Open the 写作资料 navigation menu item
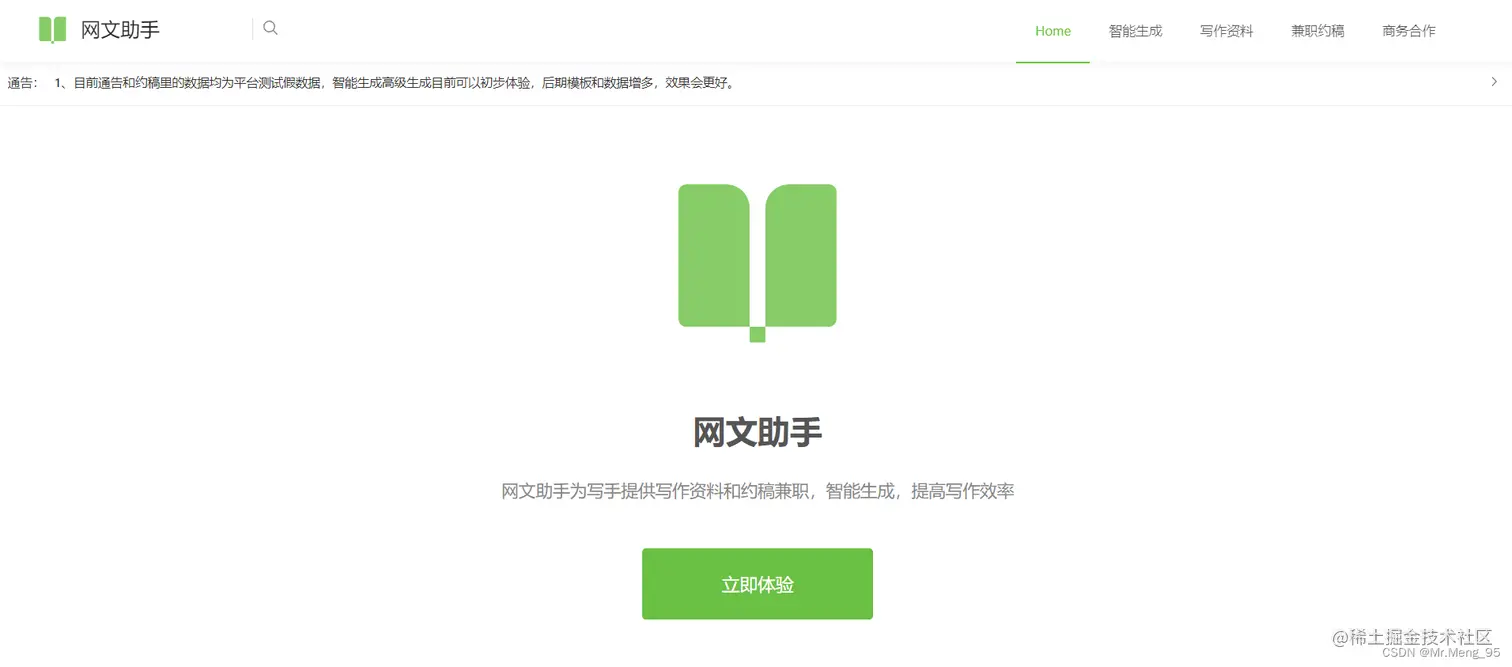The image size is (1512, 667). 1227,31
